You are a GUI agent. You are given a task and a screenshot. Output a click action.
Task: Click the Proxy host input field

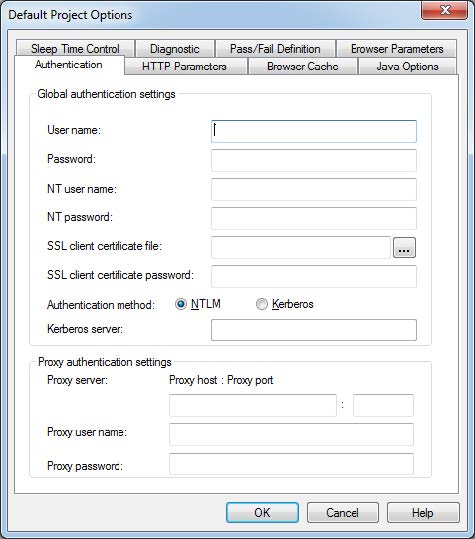[253, 405]
